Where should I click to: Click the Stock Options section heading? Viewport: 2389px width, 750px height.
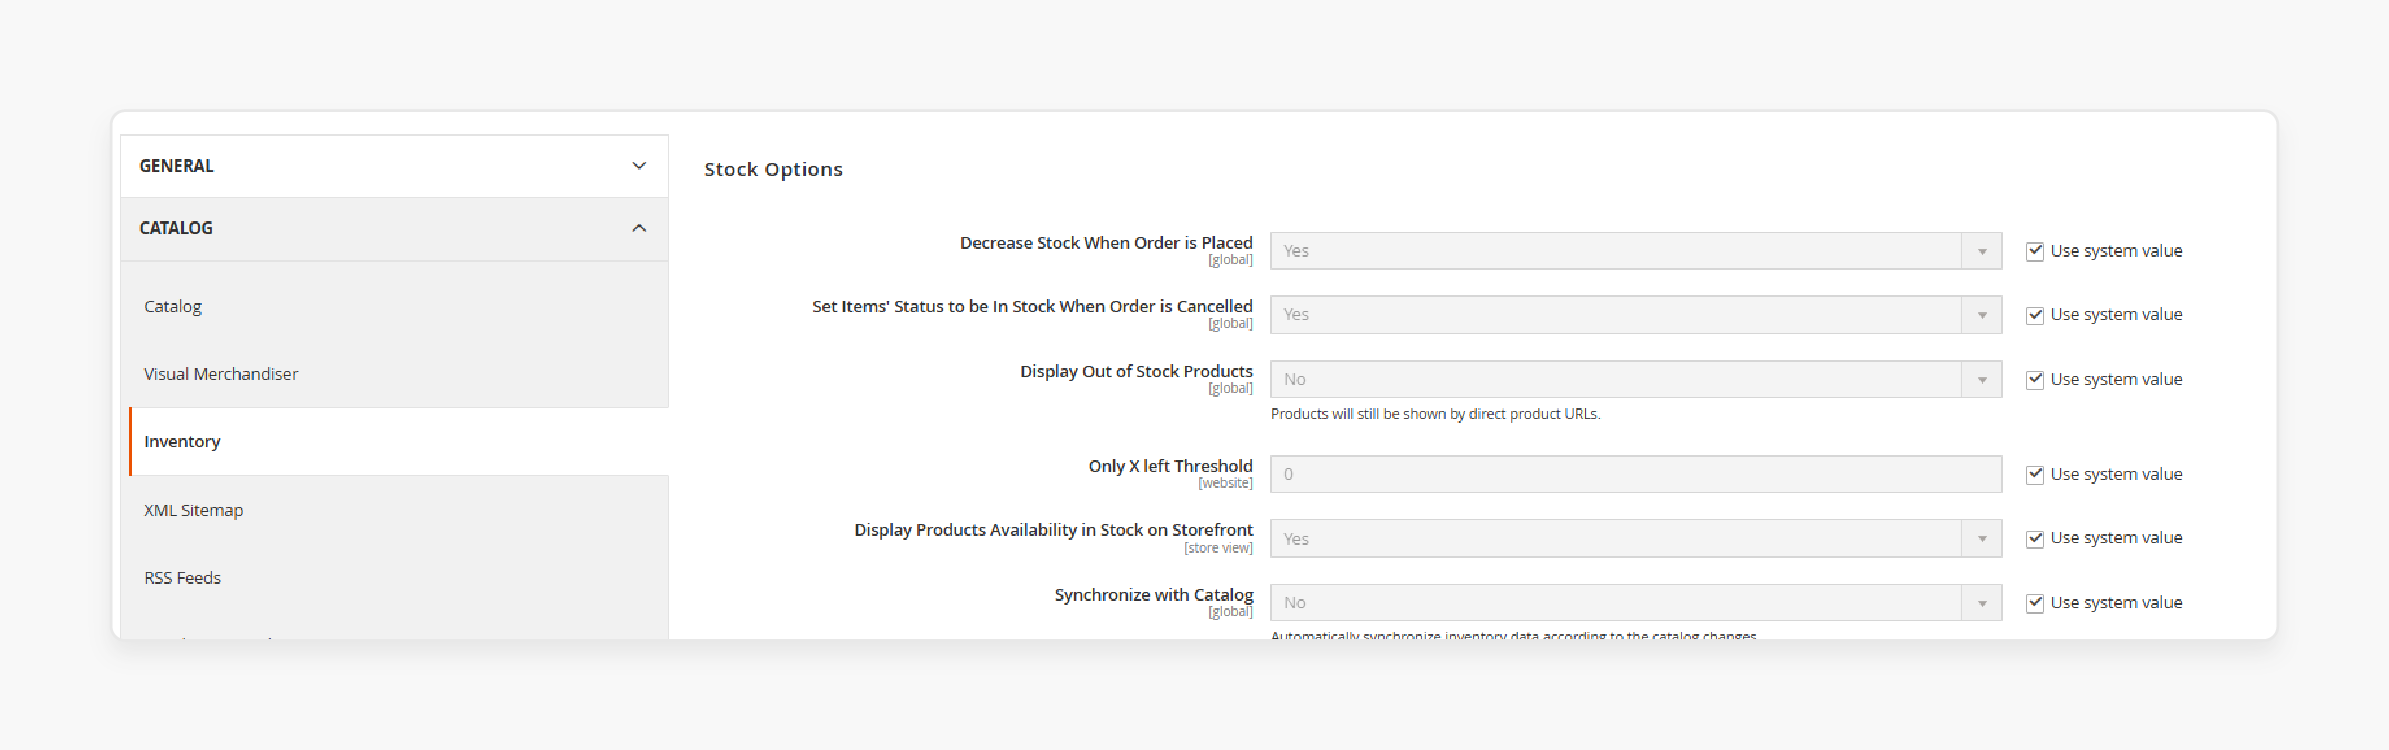(x=773, y=169)
